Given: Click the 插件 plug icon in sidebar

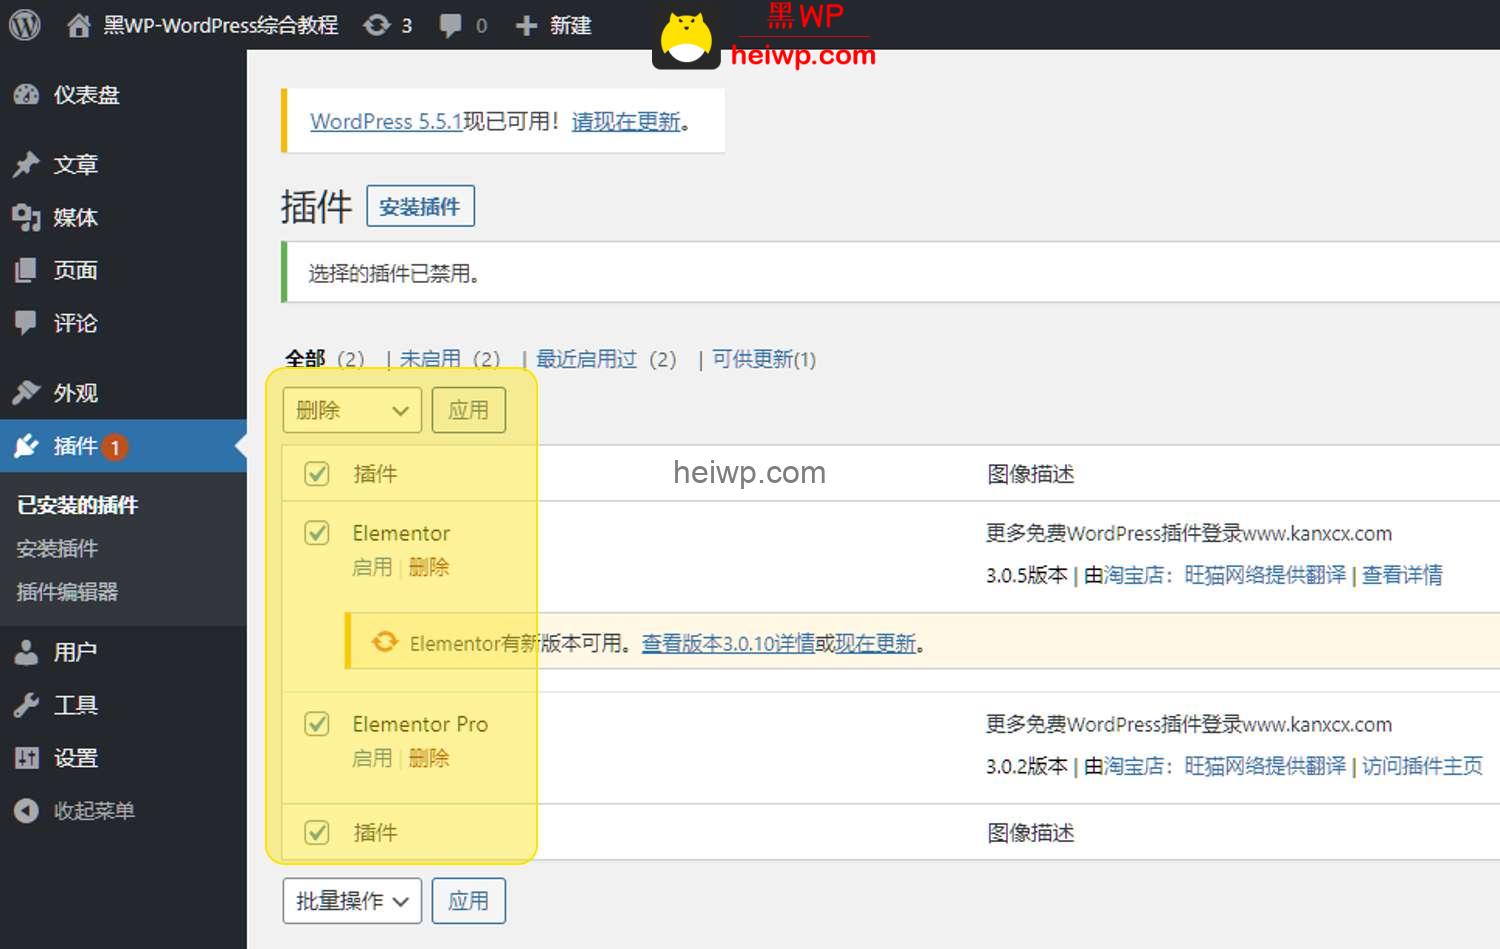Looking at the screenshot, I should (x=26, y=446).
